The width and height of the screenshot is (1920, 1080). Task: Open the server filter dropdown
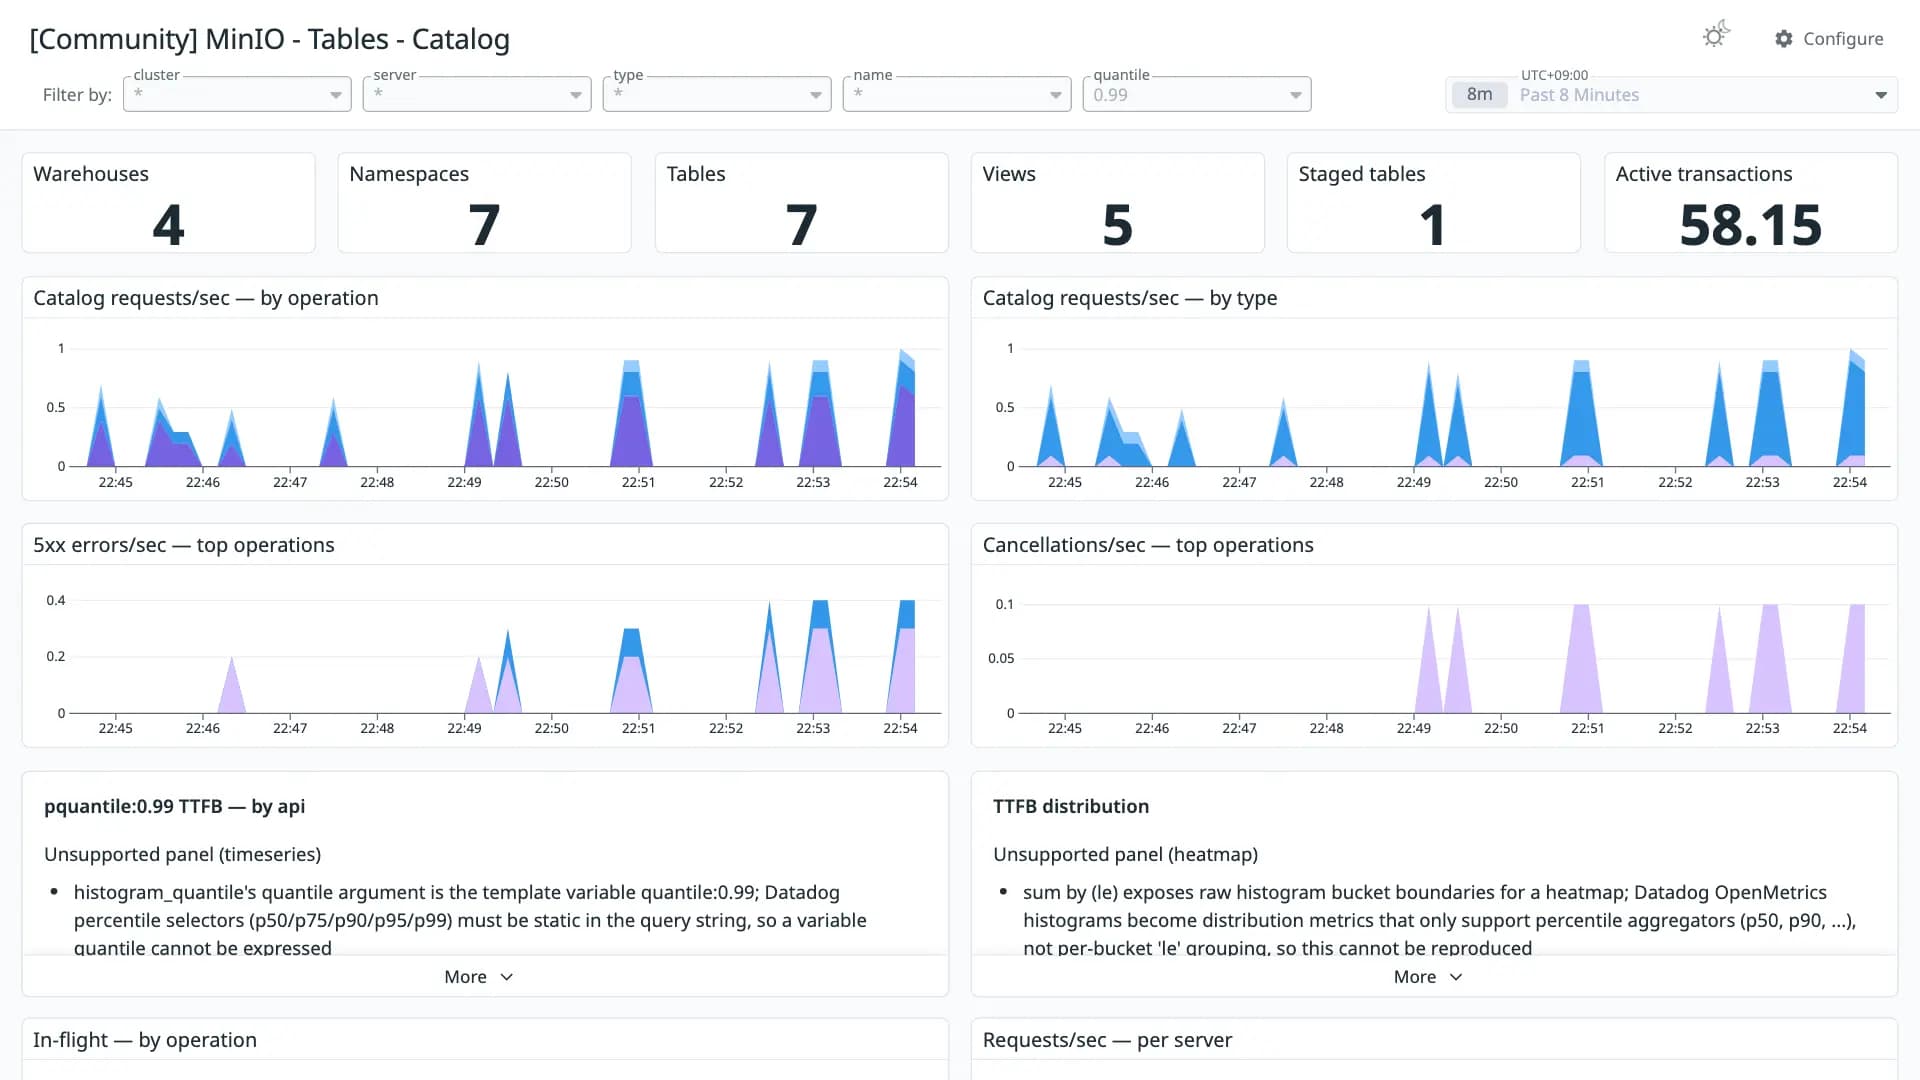point(477,94)
